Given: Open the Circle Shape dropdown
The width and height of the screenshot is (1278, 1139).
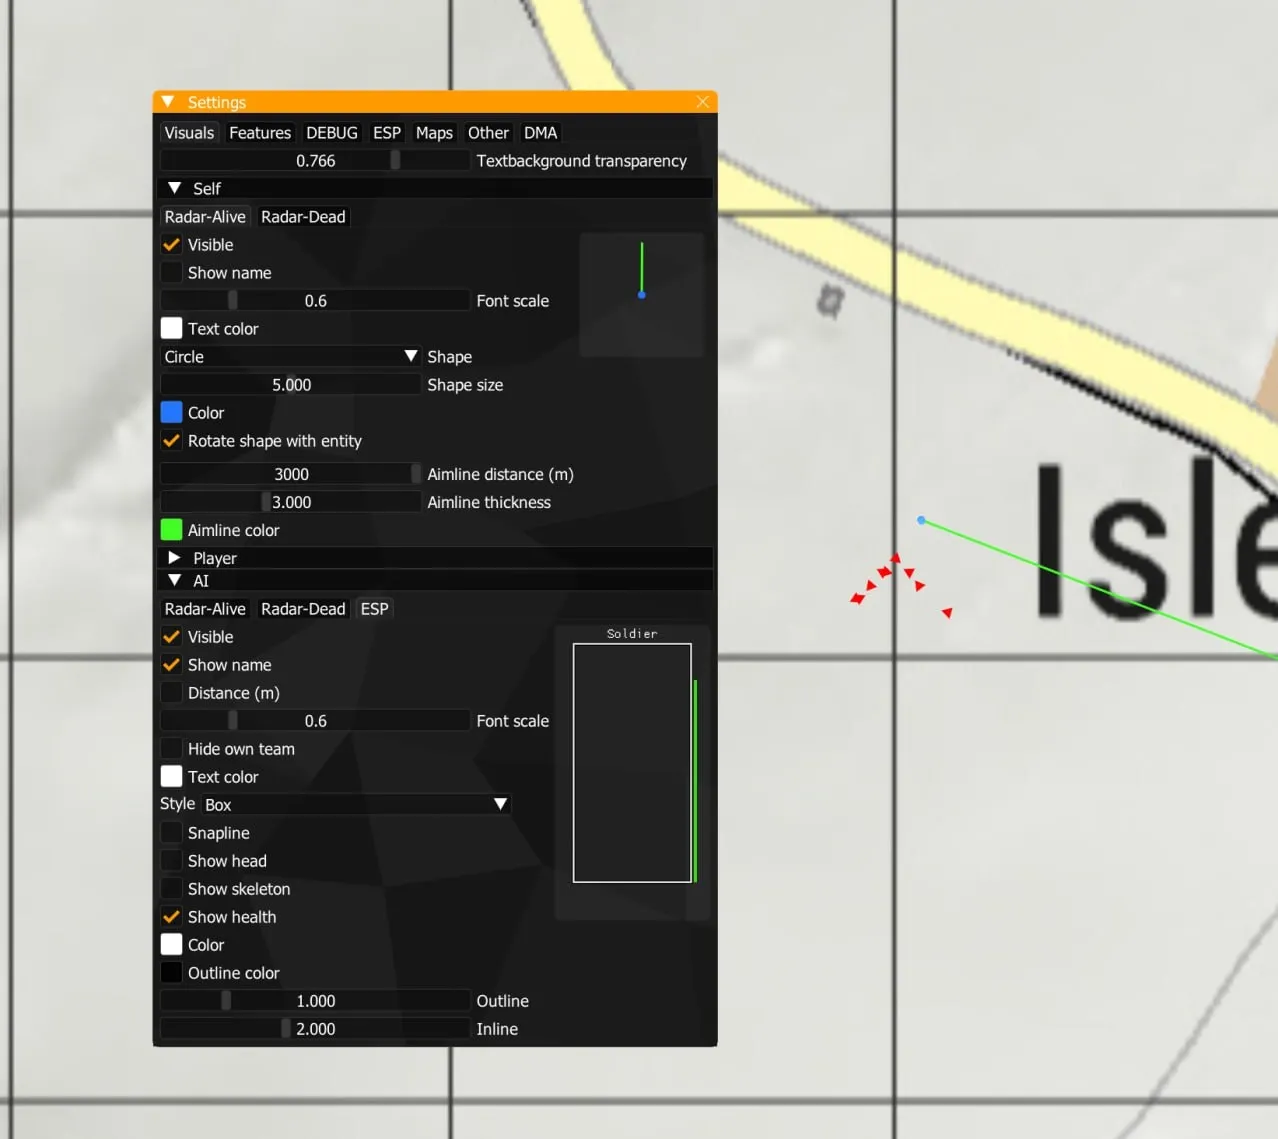Looking at the screenshot, I should 291,357.
